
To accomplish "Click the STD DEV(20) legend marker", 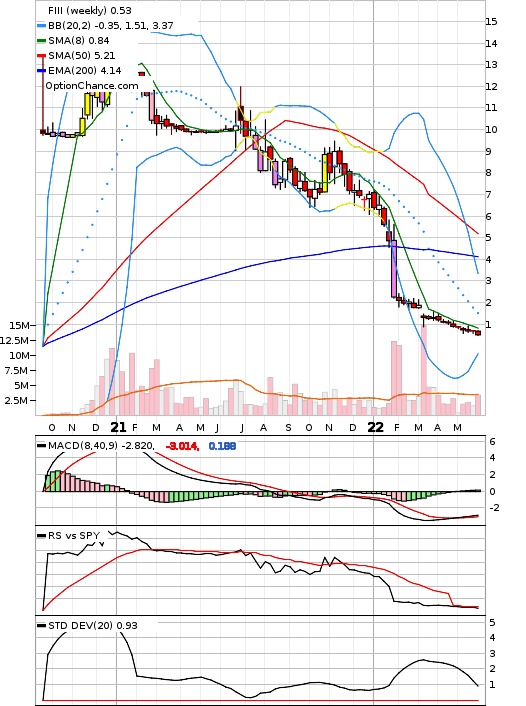I will pos(41,626).
